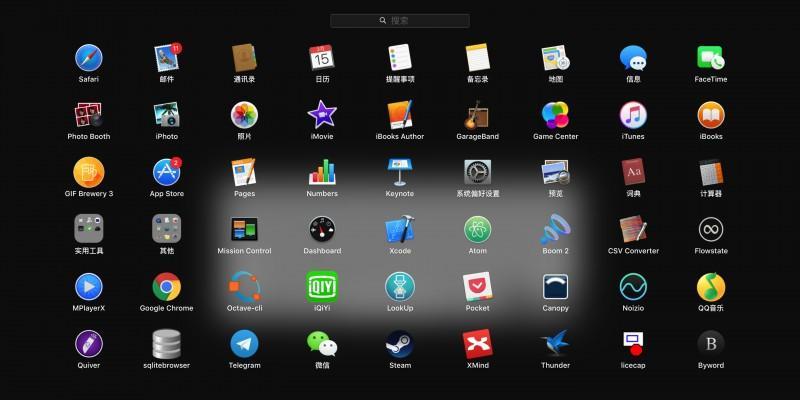Open Steam
Viewport: 800px width, 400px height.
(400, 344)
